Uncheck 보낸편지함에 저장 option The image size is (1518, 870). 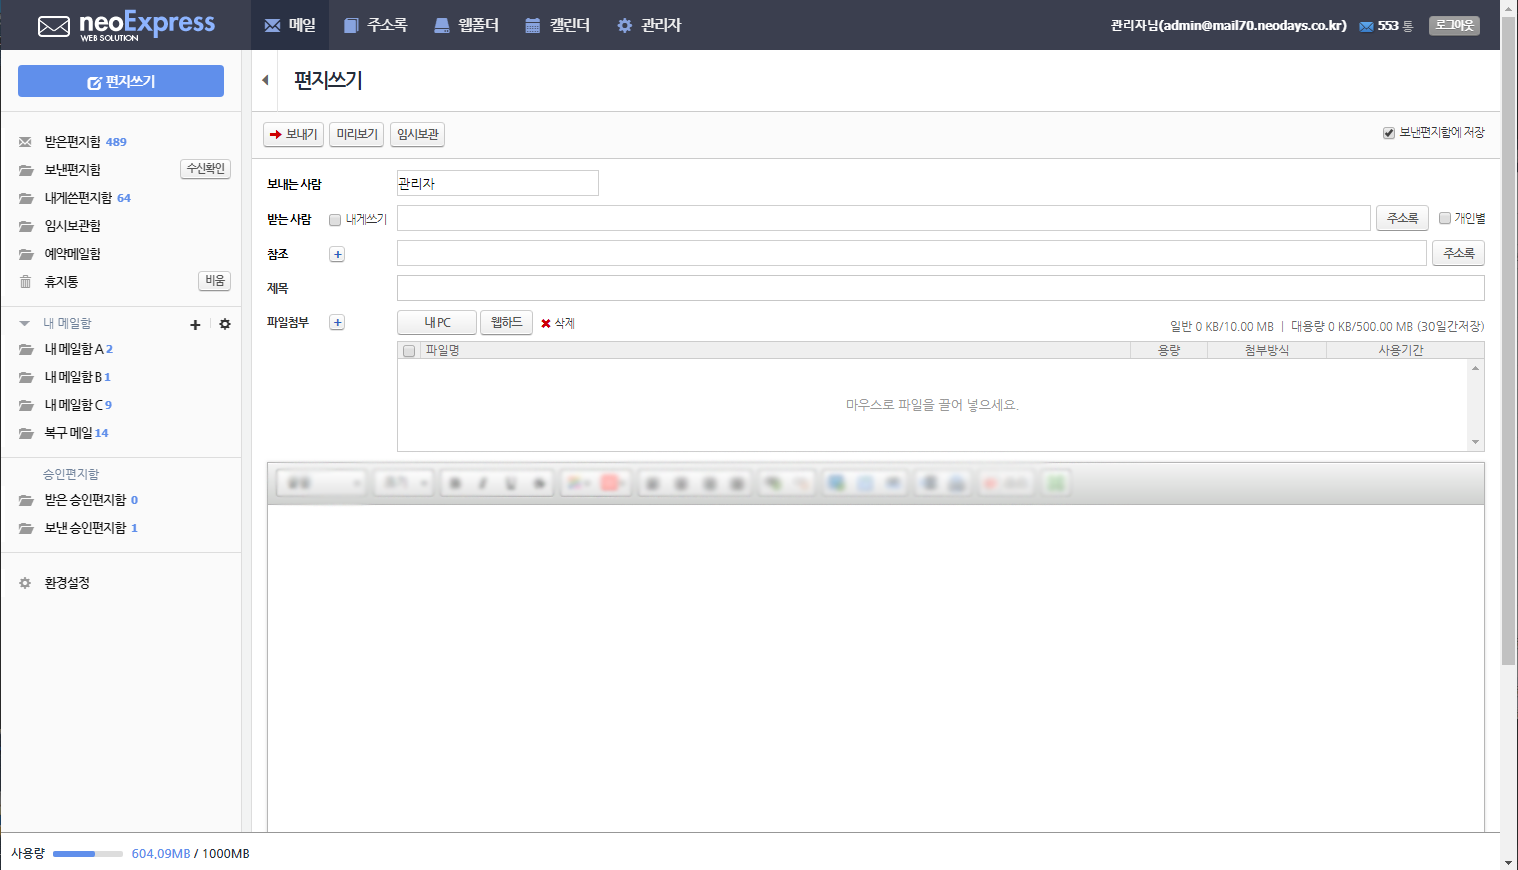point(1389,133)
